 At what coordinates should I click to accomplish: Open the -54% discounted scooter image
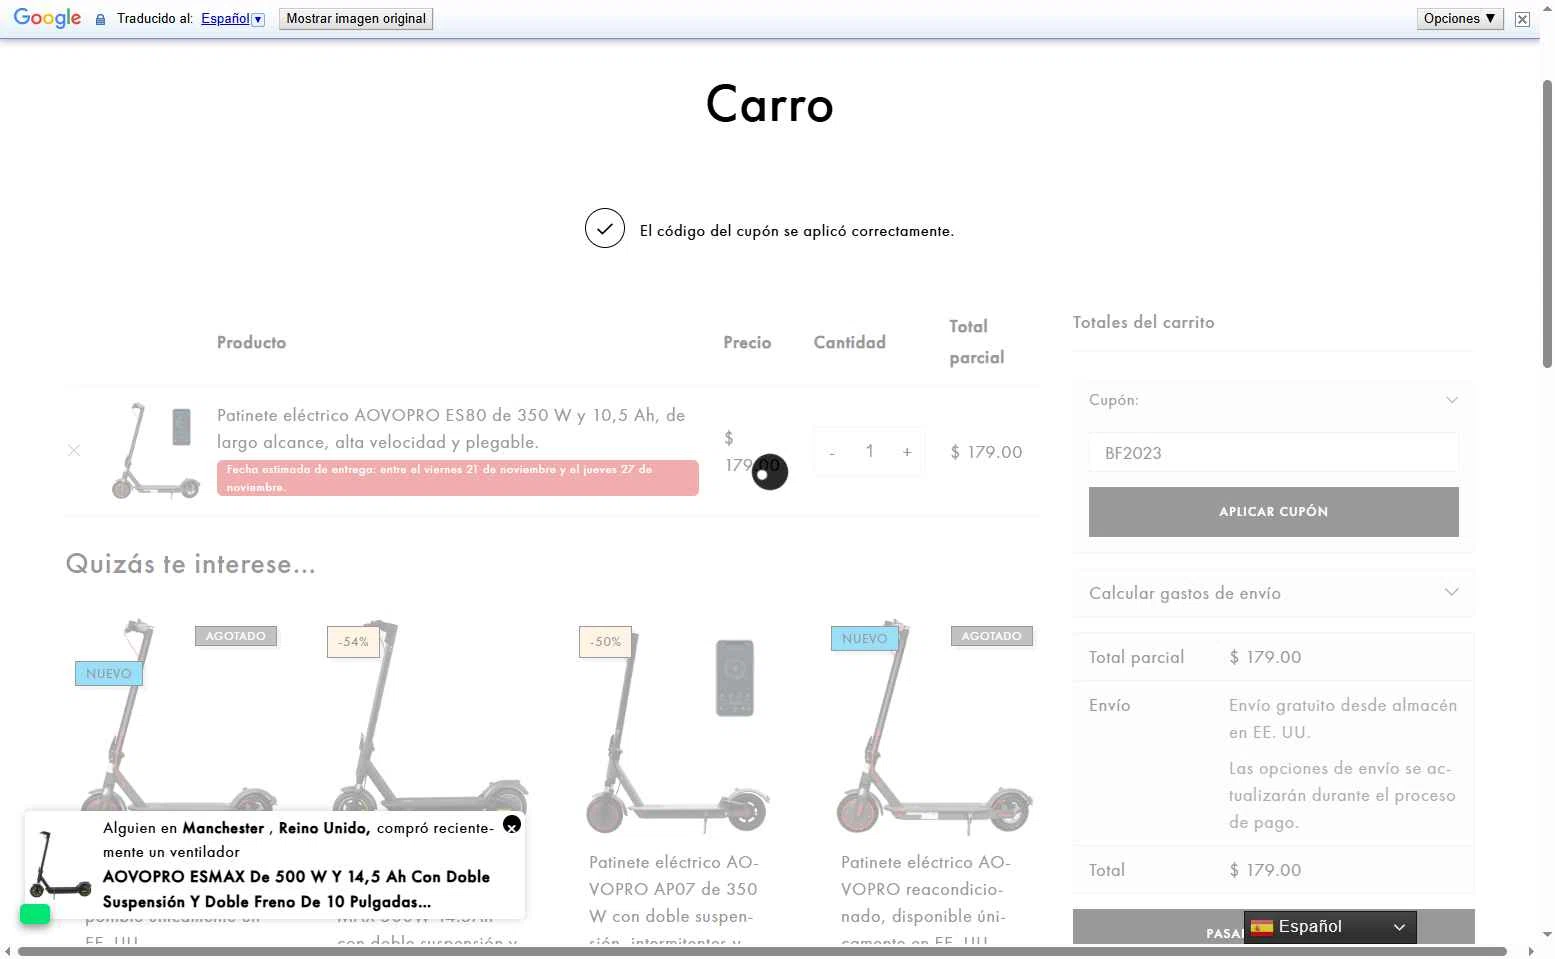click(x=428, y=725)
